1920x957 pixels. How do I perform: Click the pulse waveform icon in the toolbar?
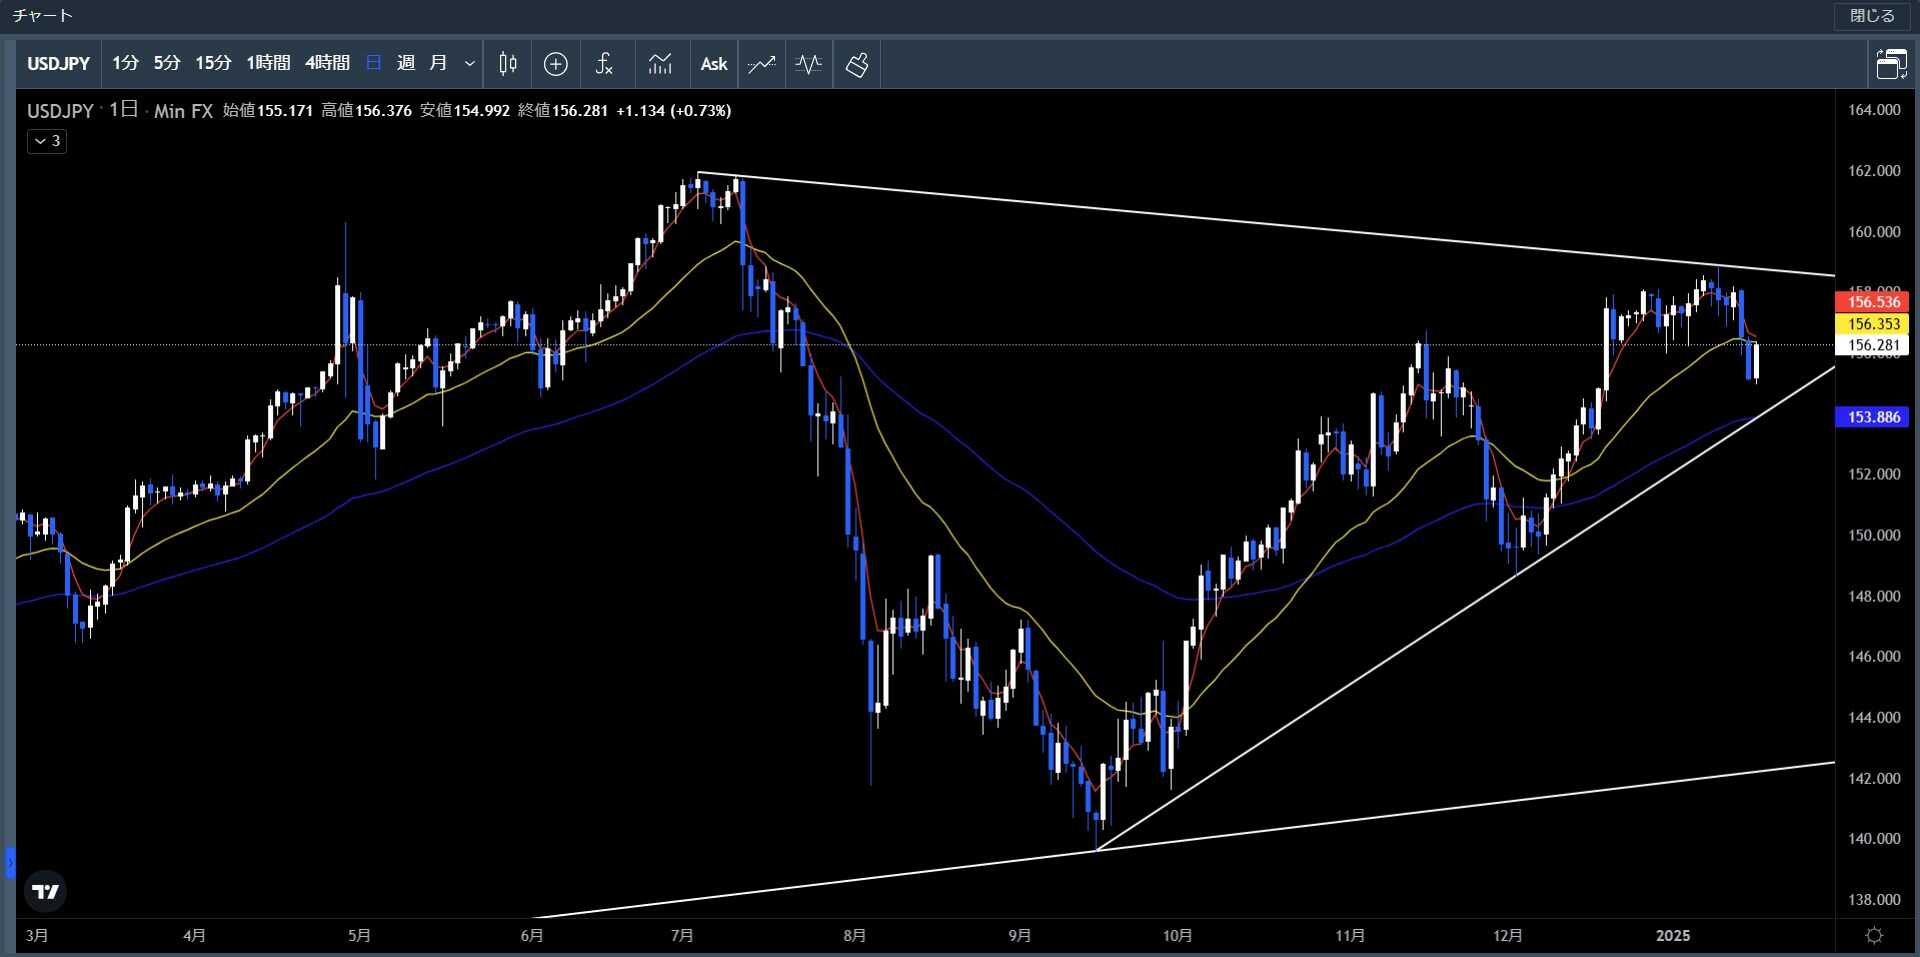click(809, 64)
